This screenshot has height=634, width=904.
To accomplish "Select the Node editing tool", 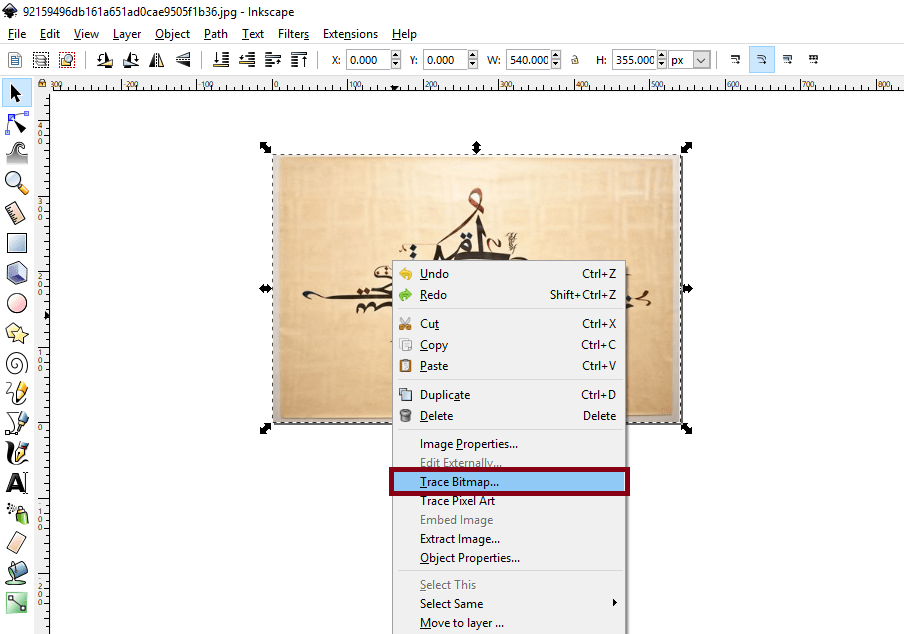I will click(x=17, y=123).
